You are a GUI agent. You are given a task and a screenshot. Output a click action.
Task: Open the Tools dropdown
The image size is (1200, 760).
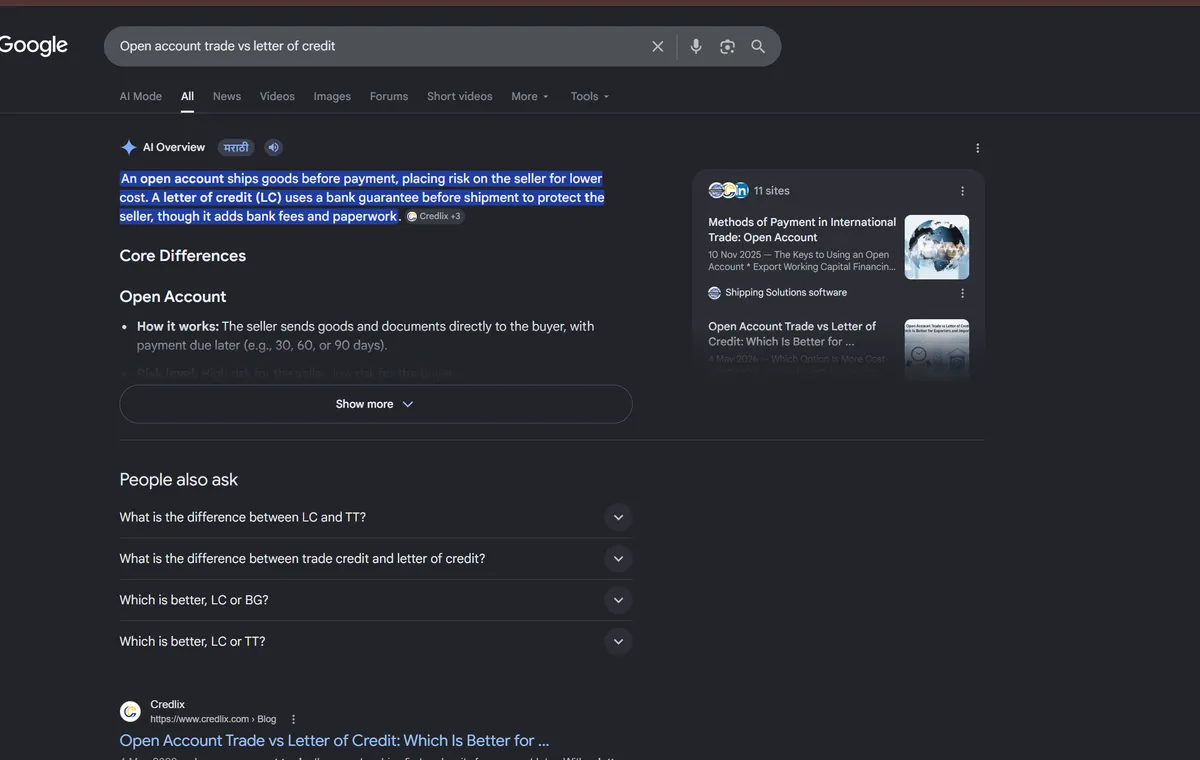tap(590, 97)
